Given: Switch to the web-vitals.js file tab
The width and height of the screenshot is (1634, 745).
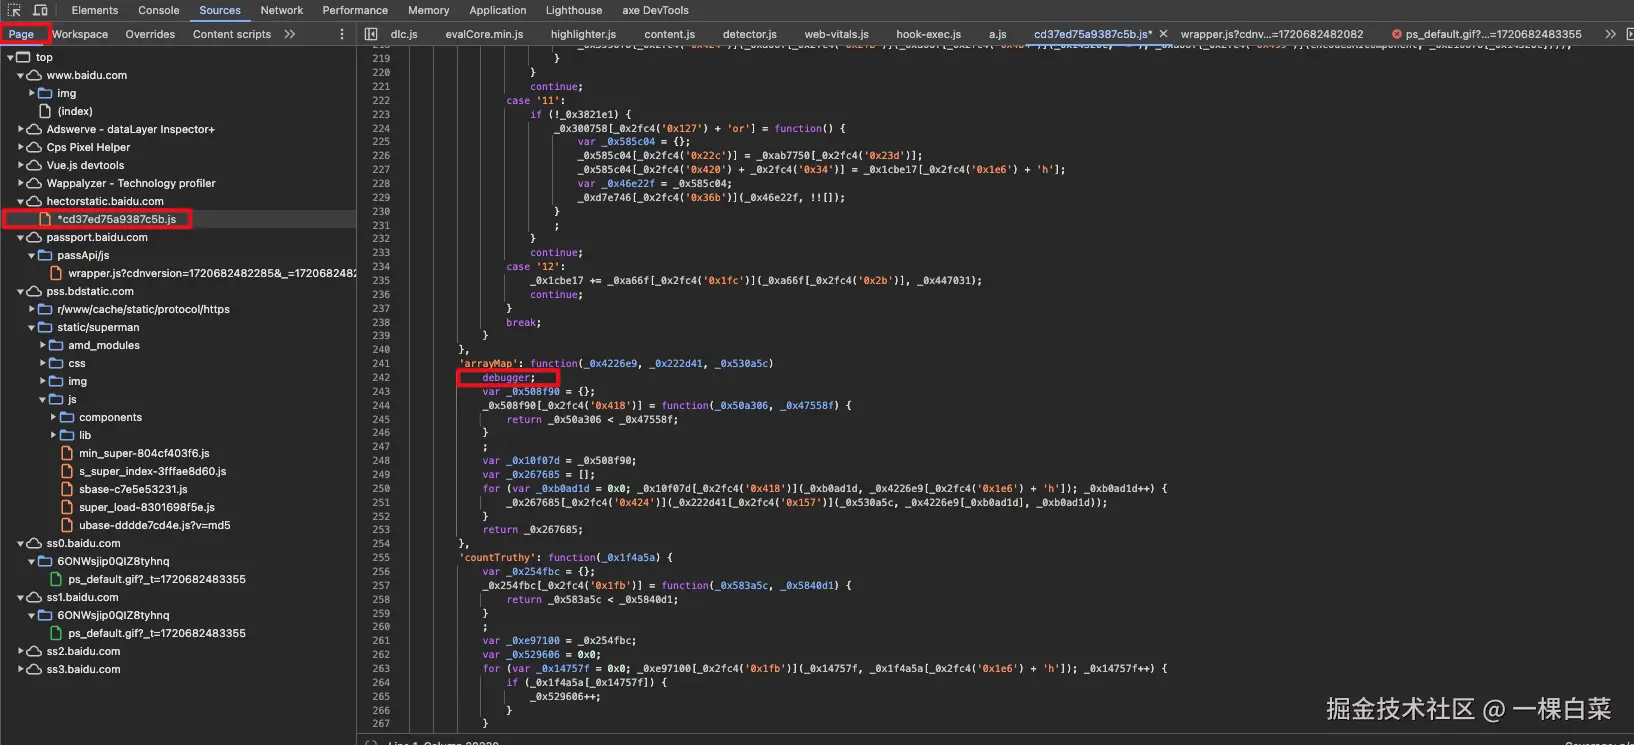Looking at the screenshot, I should (x=837, y=34).
